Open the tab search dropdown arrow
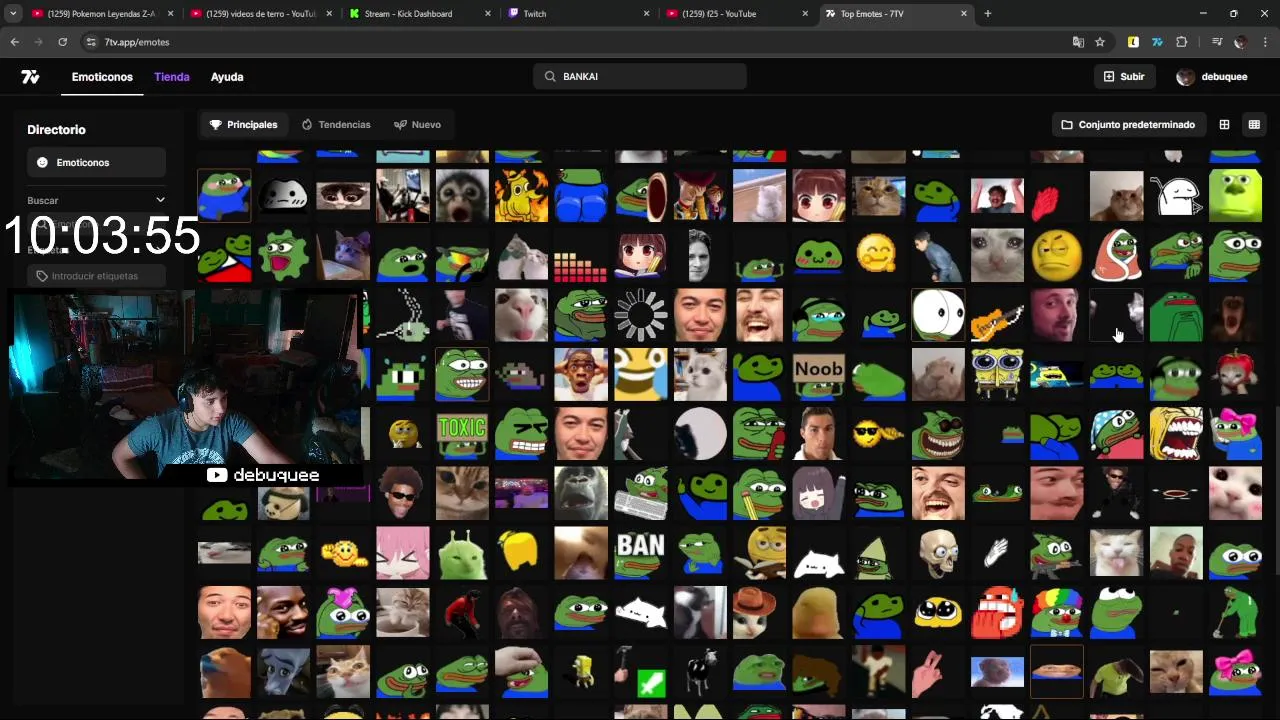Screen dimensions: 1280x720 pos(13,14)
